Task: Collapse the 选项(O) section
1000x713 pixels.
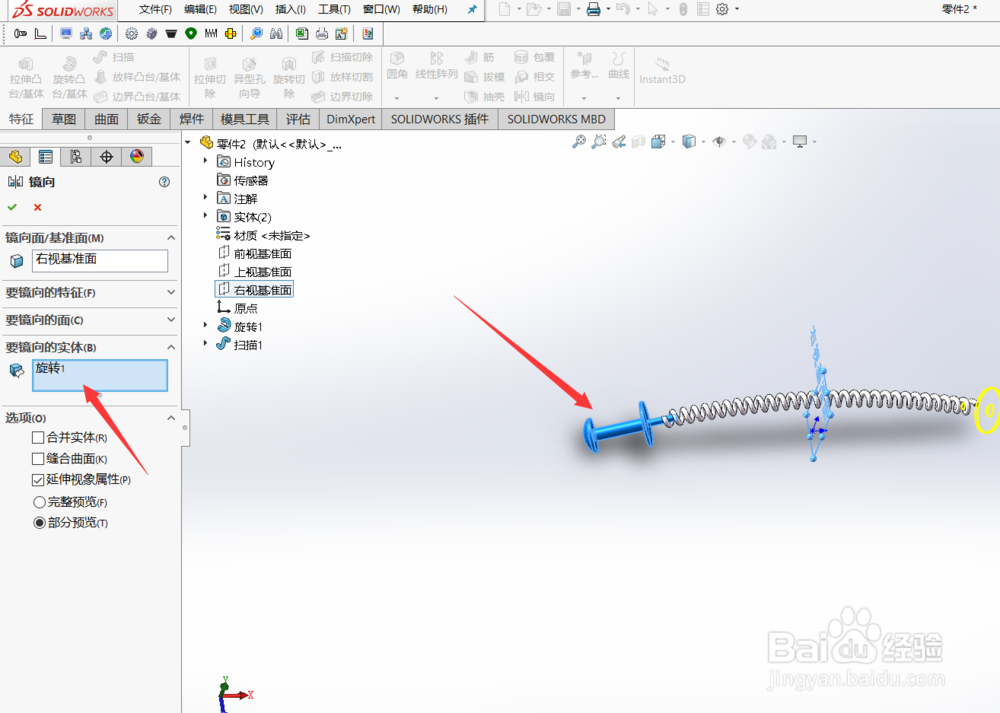Action: 171,418
